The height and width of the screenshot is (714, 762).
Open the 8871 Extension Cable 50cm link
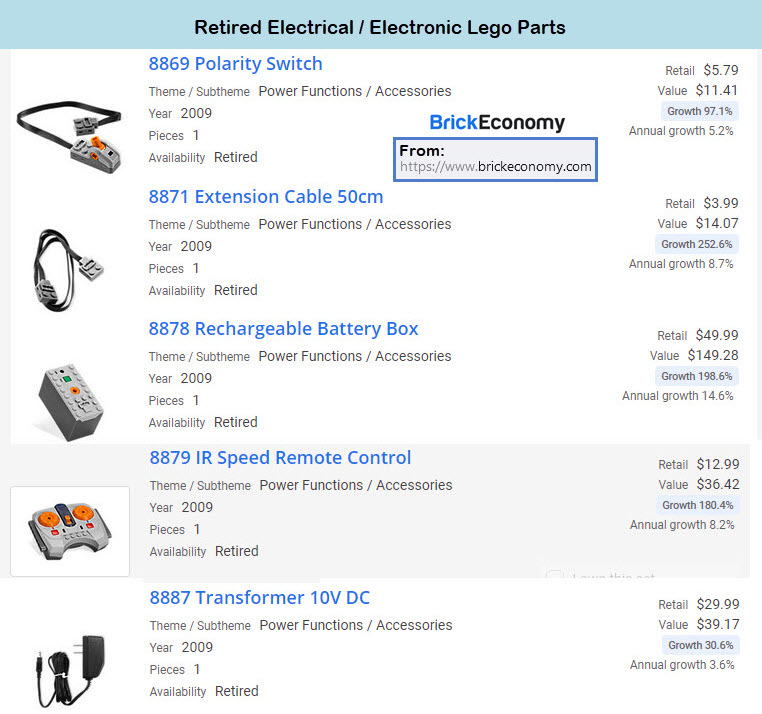pyautogui.click(x=266, y=197)
